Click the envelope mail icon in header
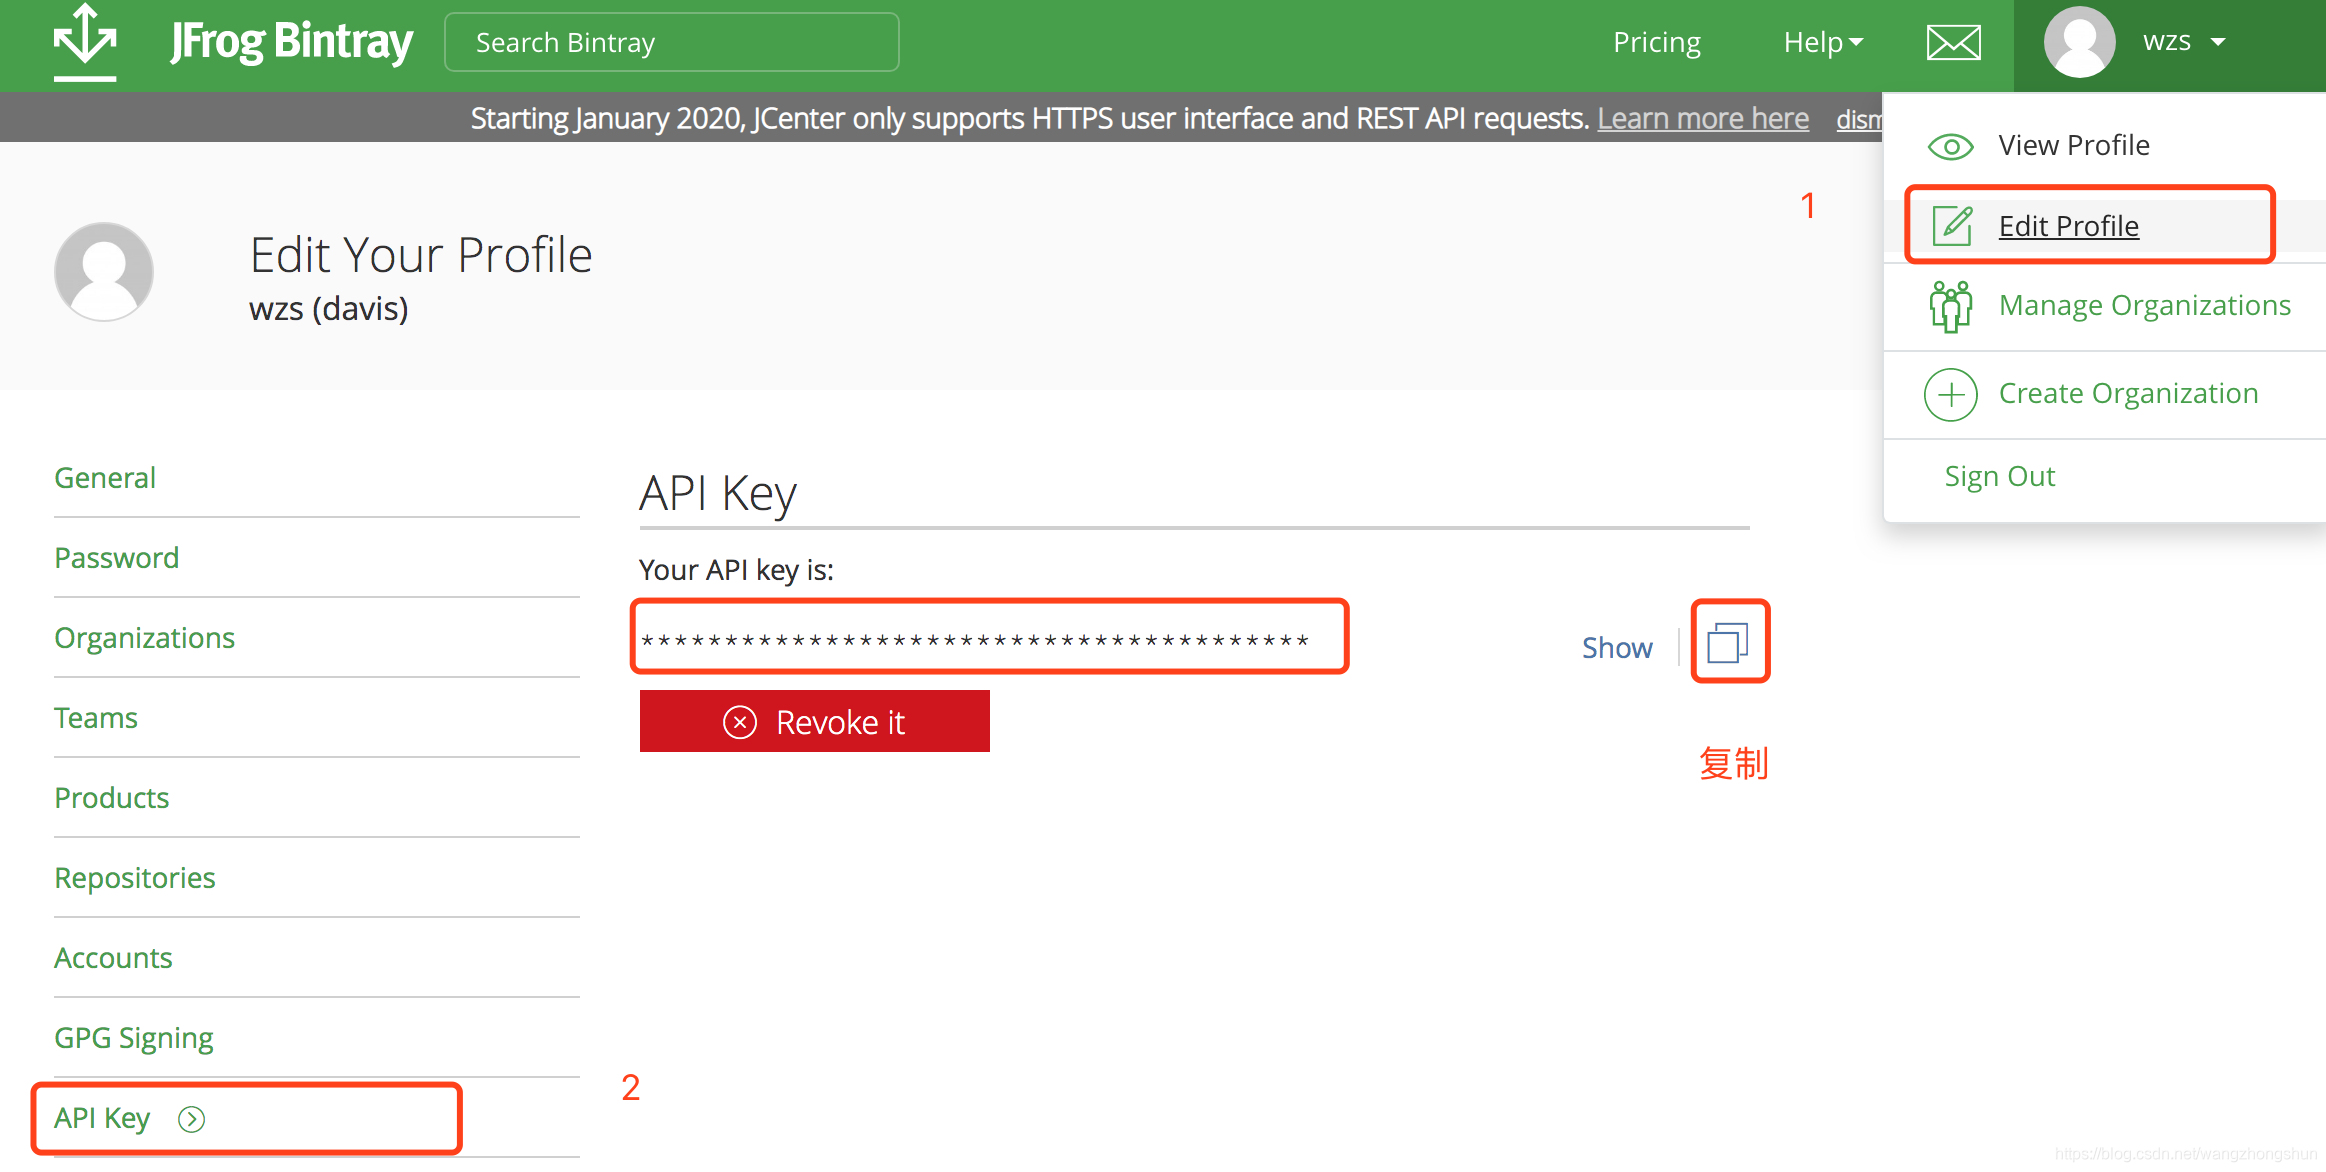The height and width of the screenshot is (1172, 2326). pyautogui.click(x=1952, y=42)
